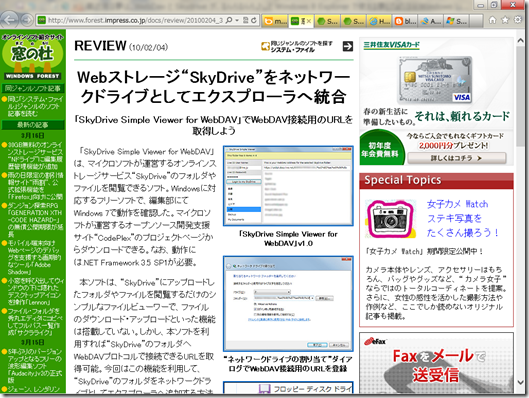Image resolution: width=529 pixels, height=398 pixels.
Task: Switch to the H... tab
Action: pos(380,21)
